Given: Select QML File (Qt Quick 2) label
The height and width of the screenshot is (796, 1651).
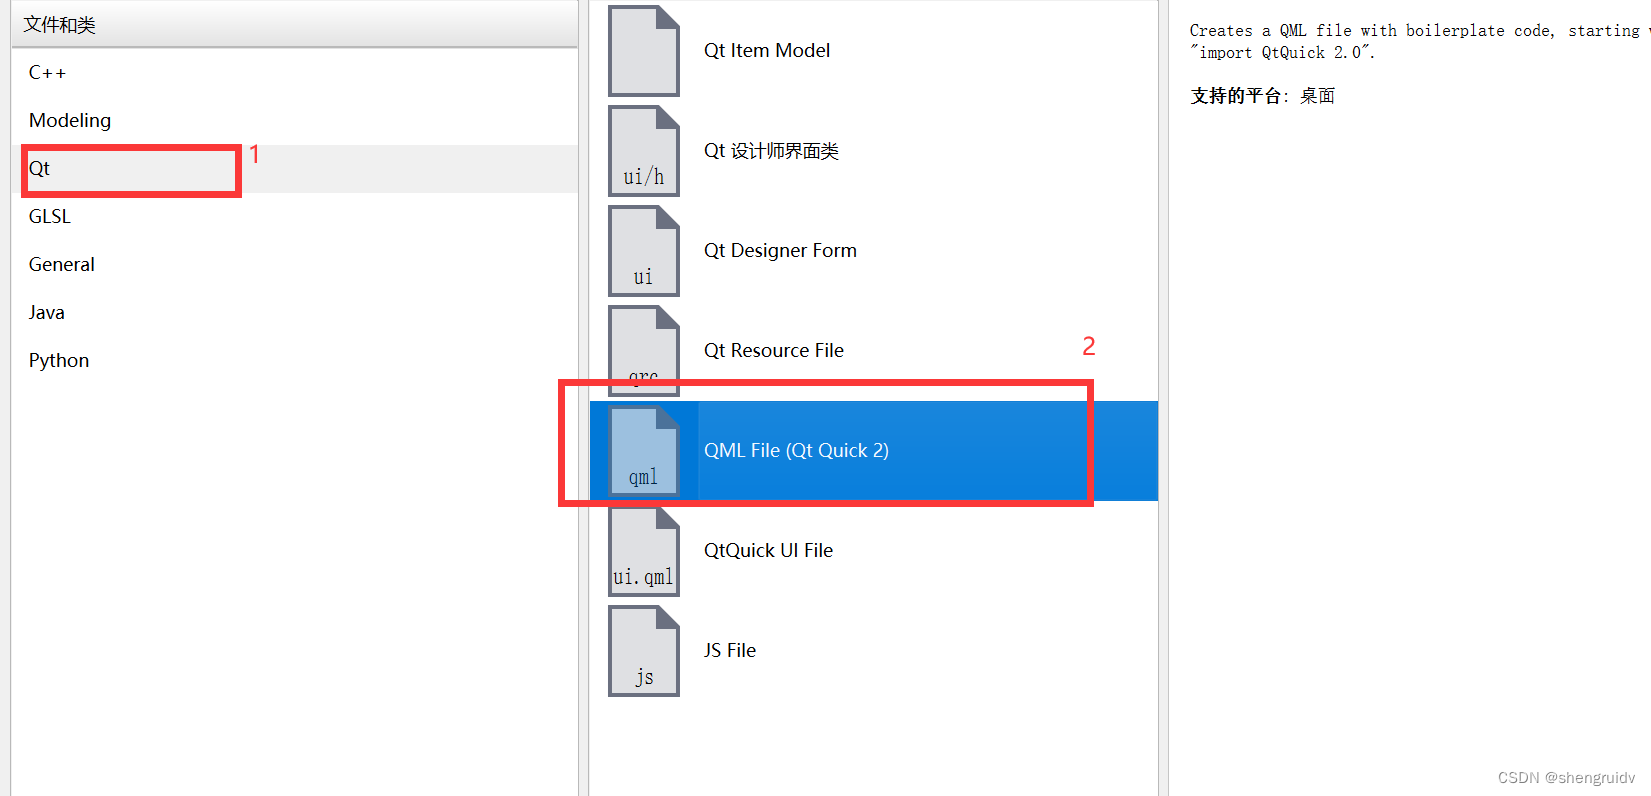Looking at the screenshot, I should coord(796,451).
